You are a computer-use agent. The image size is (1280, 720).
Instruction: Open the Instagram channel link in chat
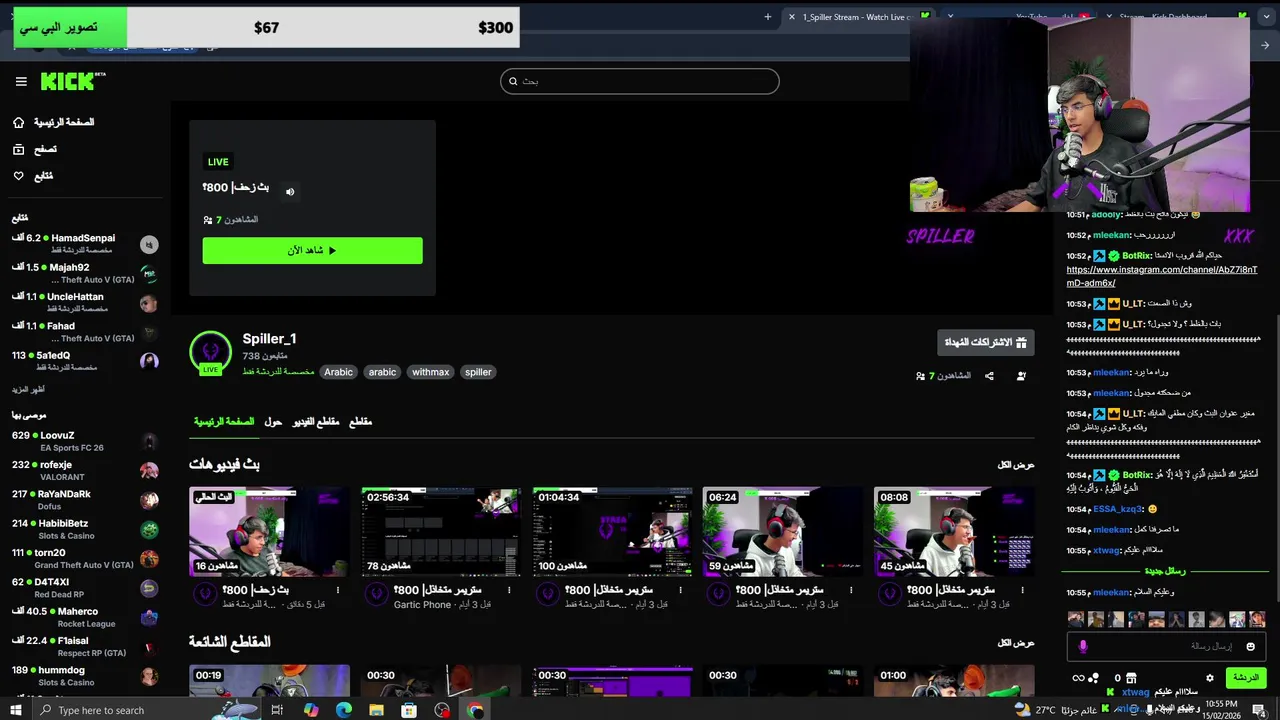pos(1162,276)
